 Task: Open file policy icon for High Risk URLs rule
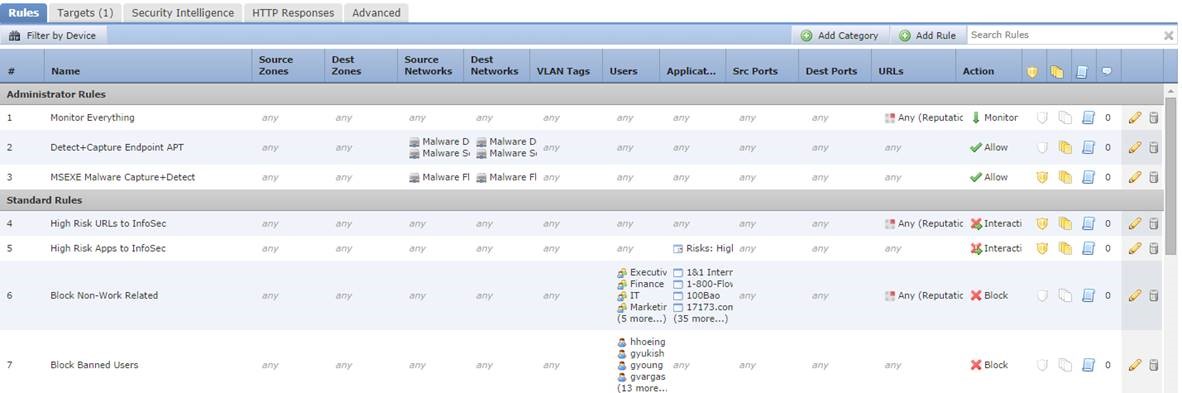point(1065,223)
